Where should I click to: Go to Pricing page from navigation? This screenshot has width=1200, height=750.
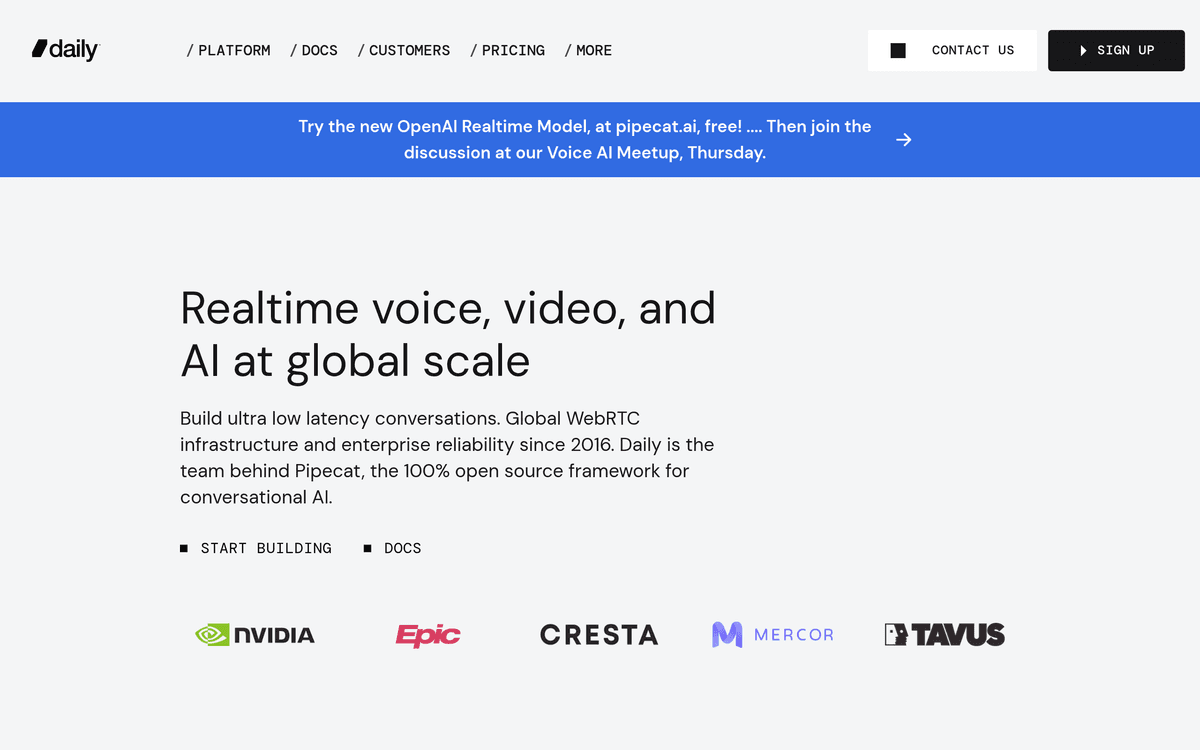(508, 50)
